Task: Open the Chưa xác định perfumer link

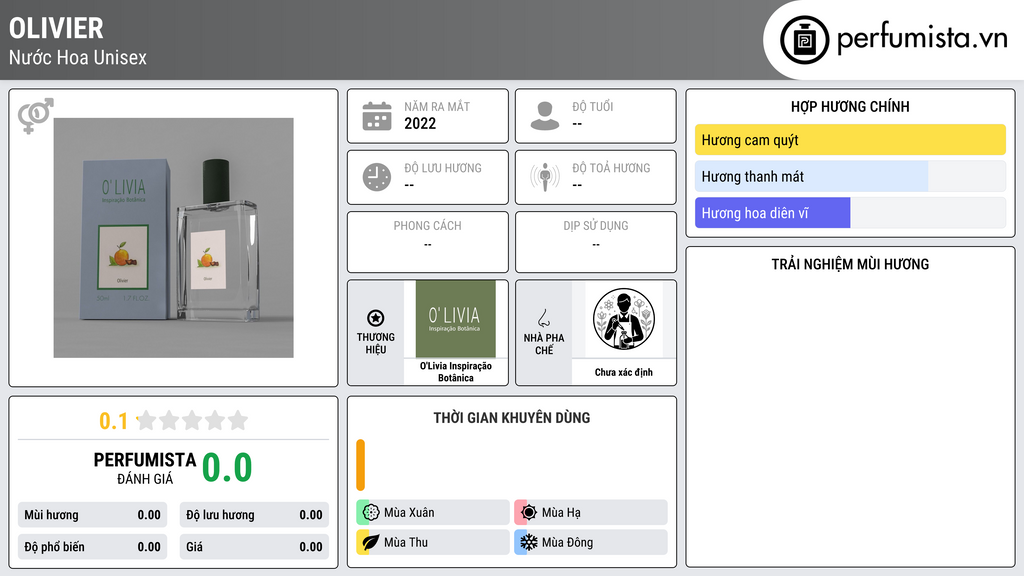Action: (x=624, y=372)
